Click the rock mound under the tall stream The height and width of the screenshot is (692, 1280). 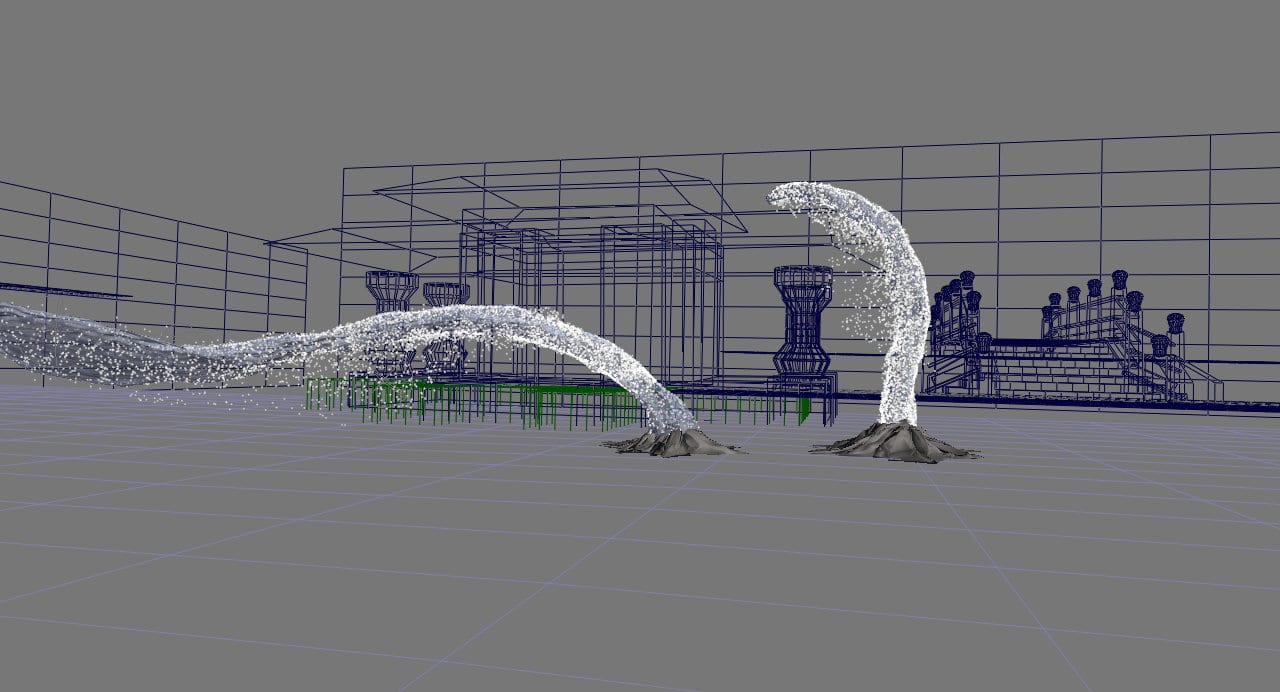coord(898,441)
